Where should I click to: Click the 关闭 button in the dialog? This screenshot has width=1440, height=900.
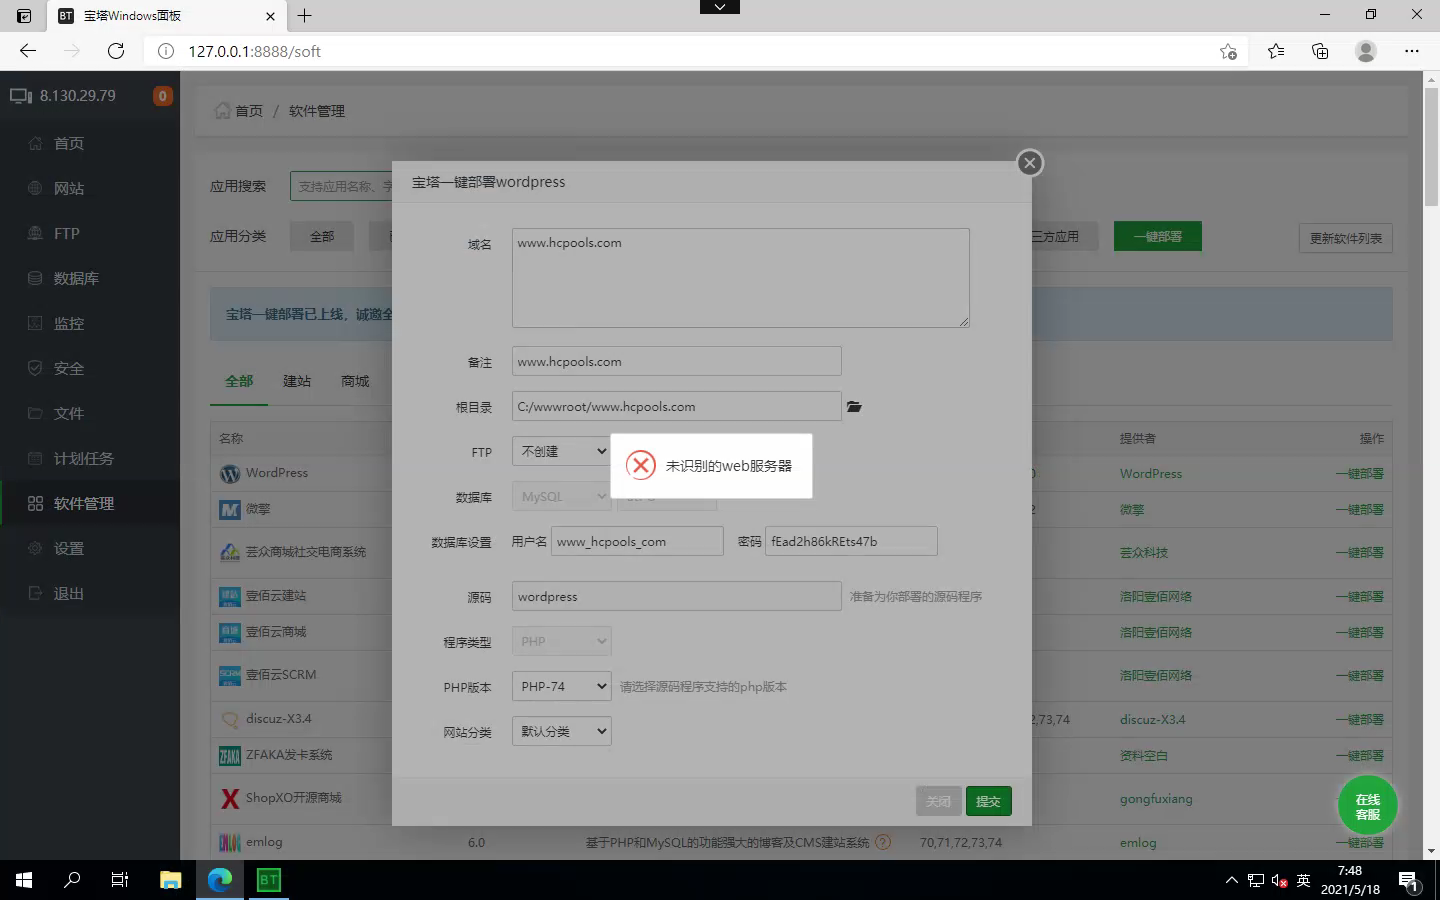[x=938, y=801]
